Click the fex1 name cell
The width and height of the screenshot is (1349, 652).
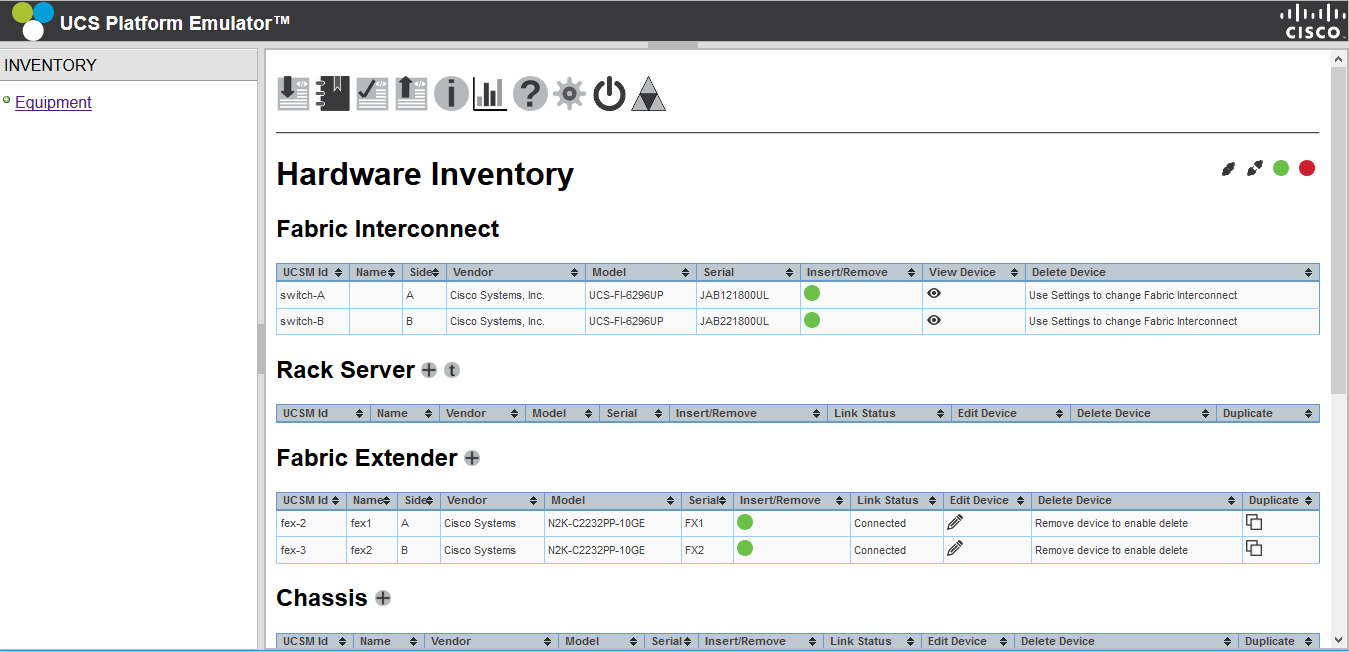point(372,523)
